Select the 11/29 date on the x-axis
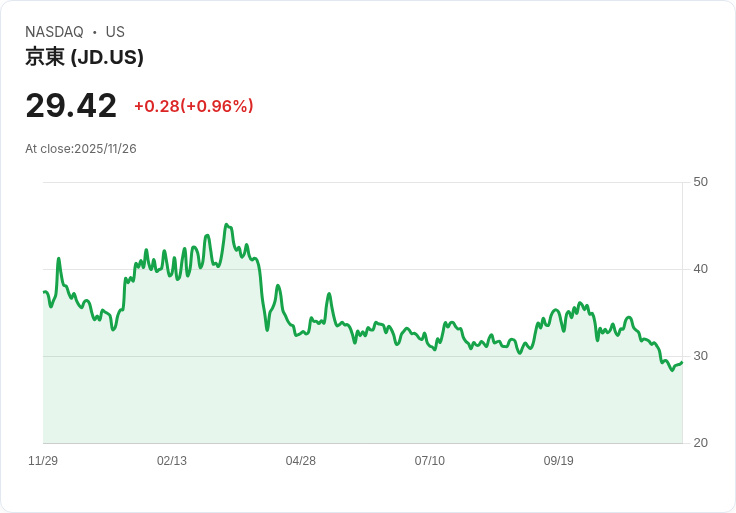The height and width of the screenshot is (513, 736). tap(43, 461)
